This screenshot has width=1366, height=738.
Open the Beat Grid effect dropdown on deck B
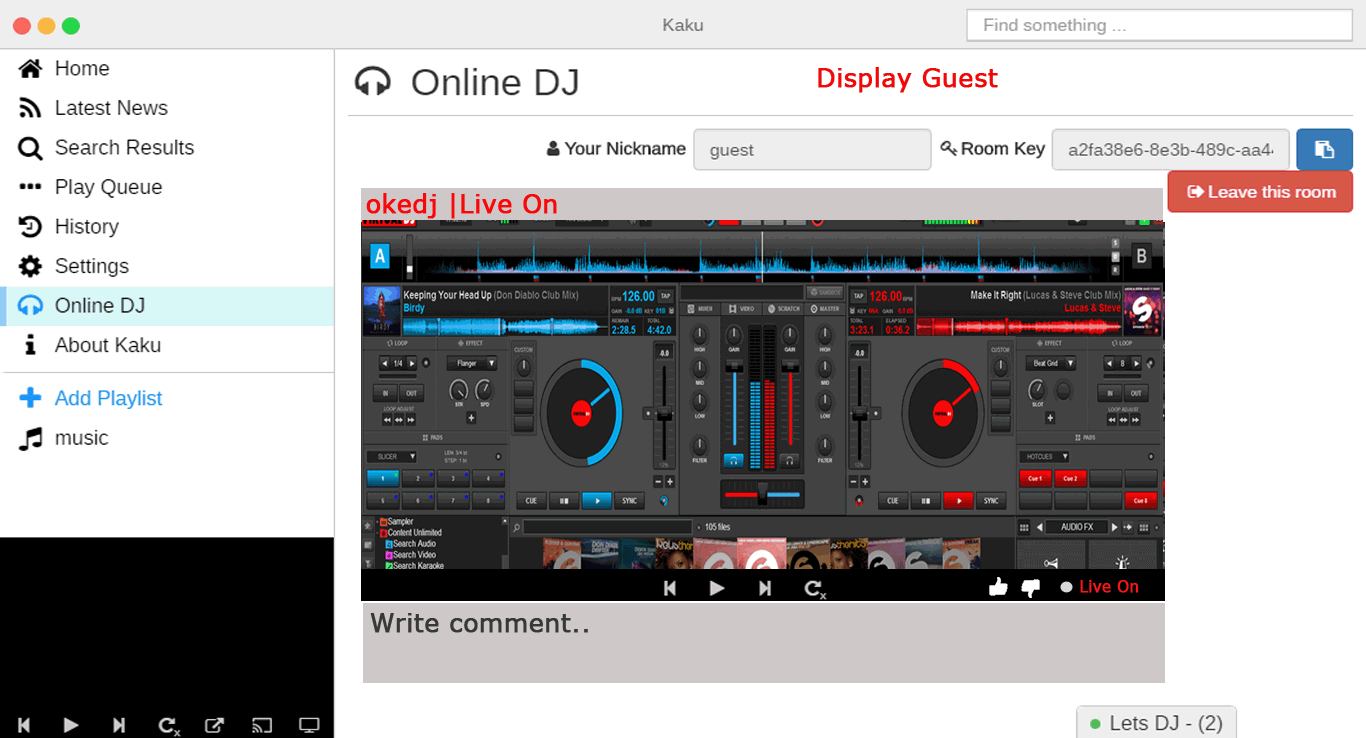[1051, 363]
